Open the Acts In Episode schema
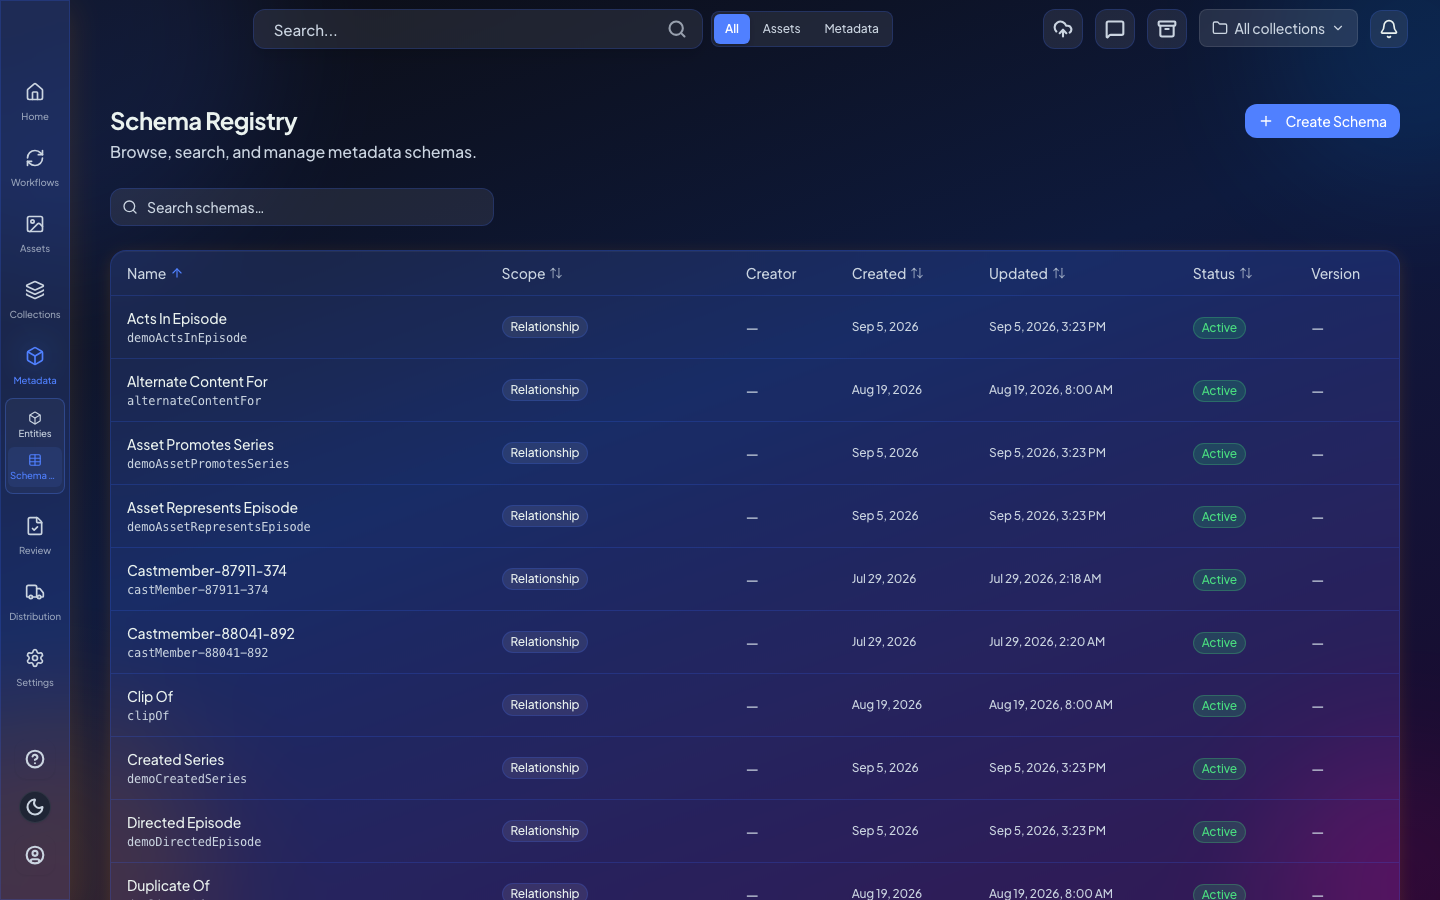This screenshot has width=1440, height=900. click(177, 319)
